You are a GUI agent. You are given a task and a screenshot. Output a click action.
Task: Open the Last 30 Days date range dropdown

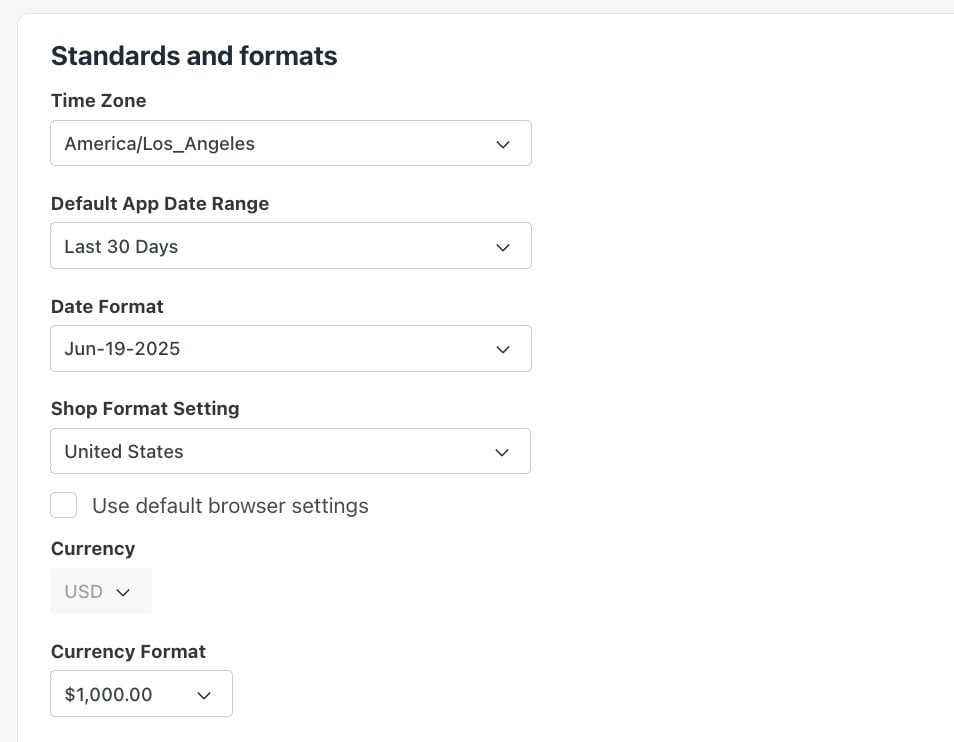[x=291, y=246]
